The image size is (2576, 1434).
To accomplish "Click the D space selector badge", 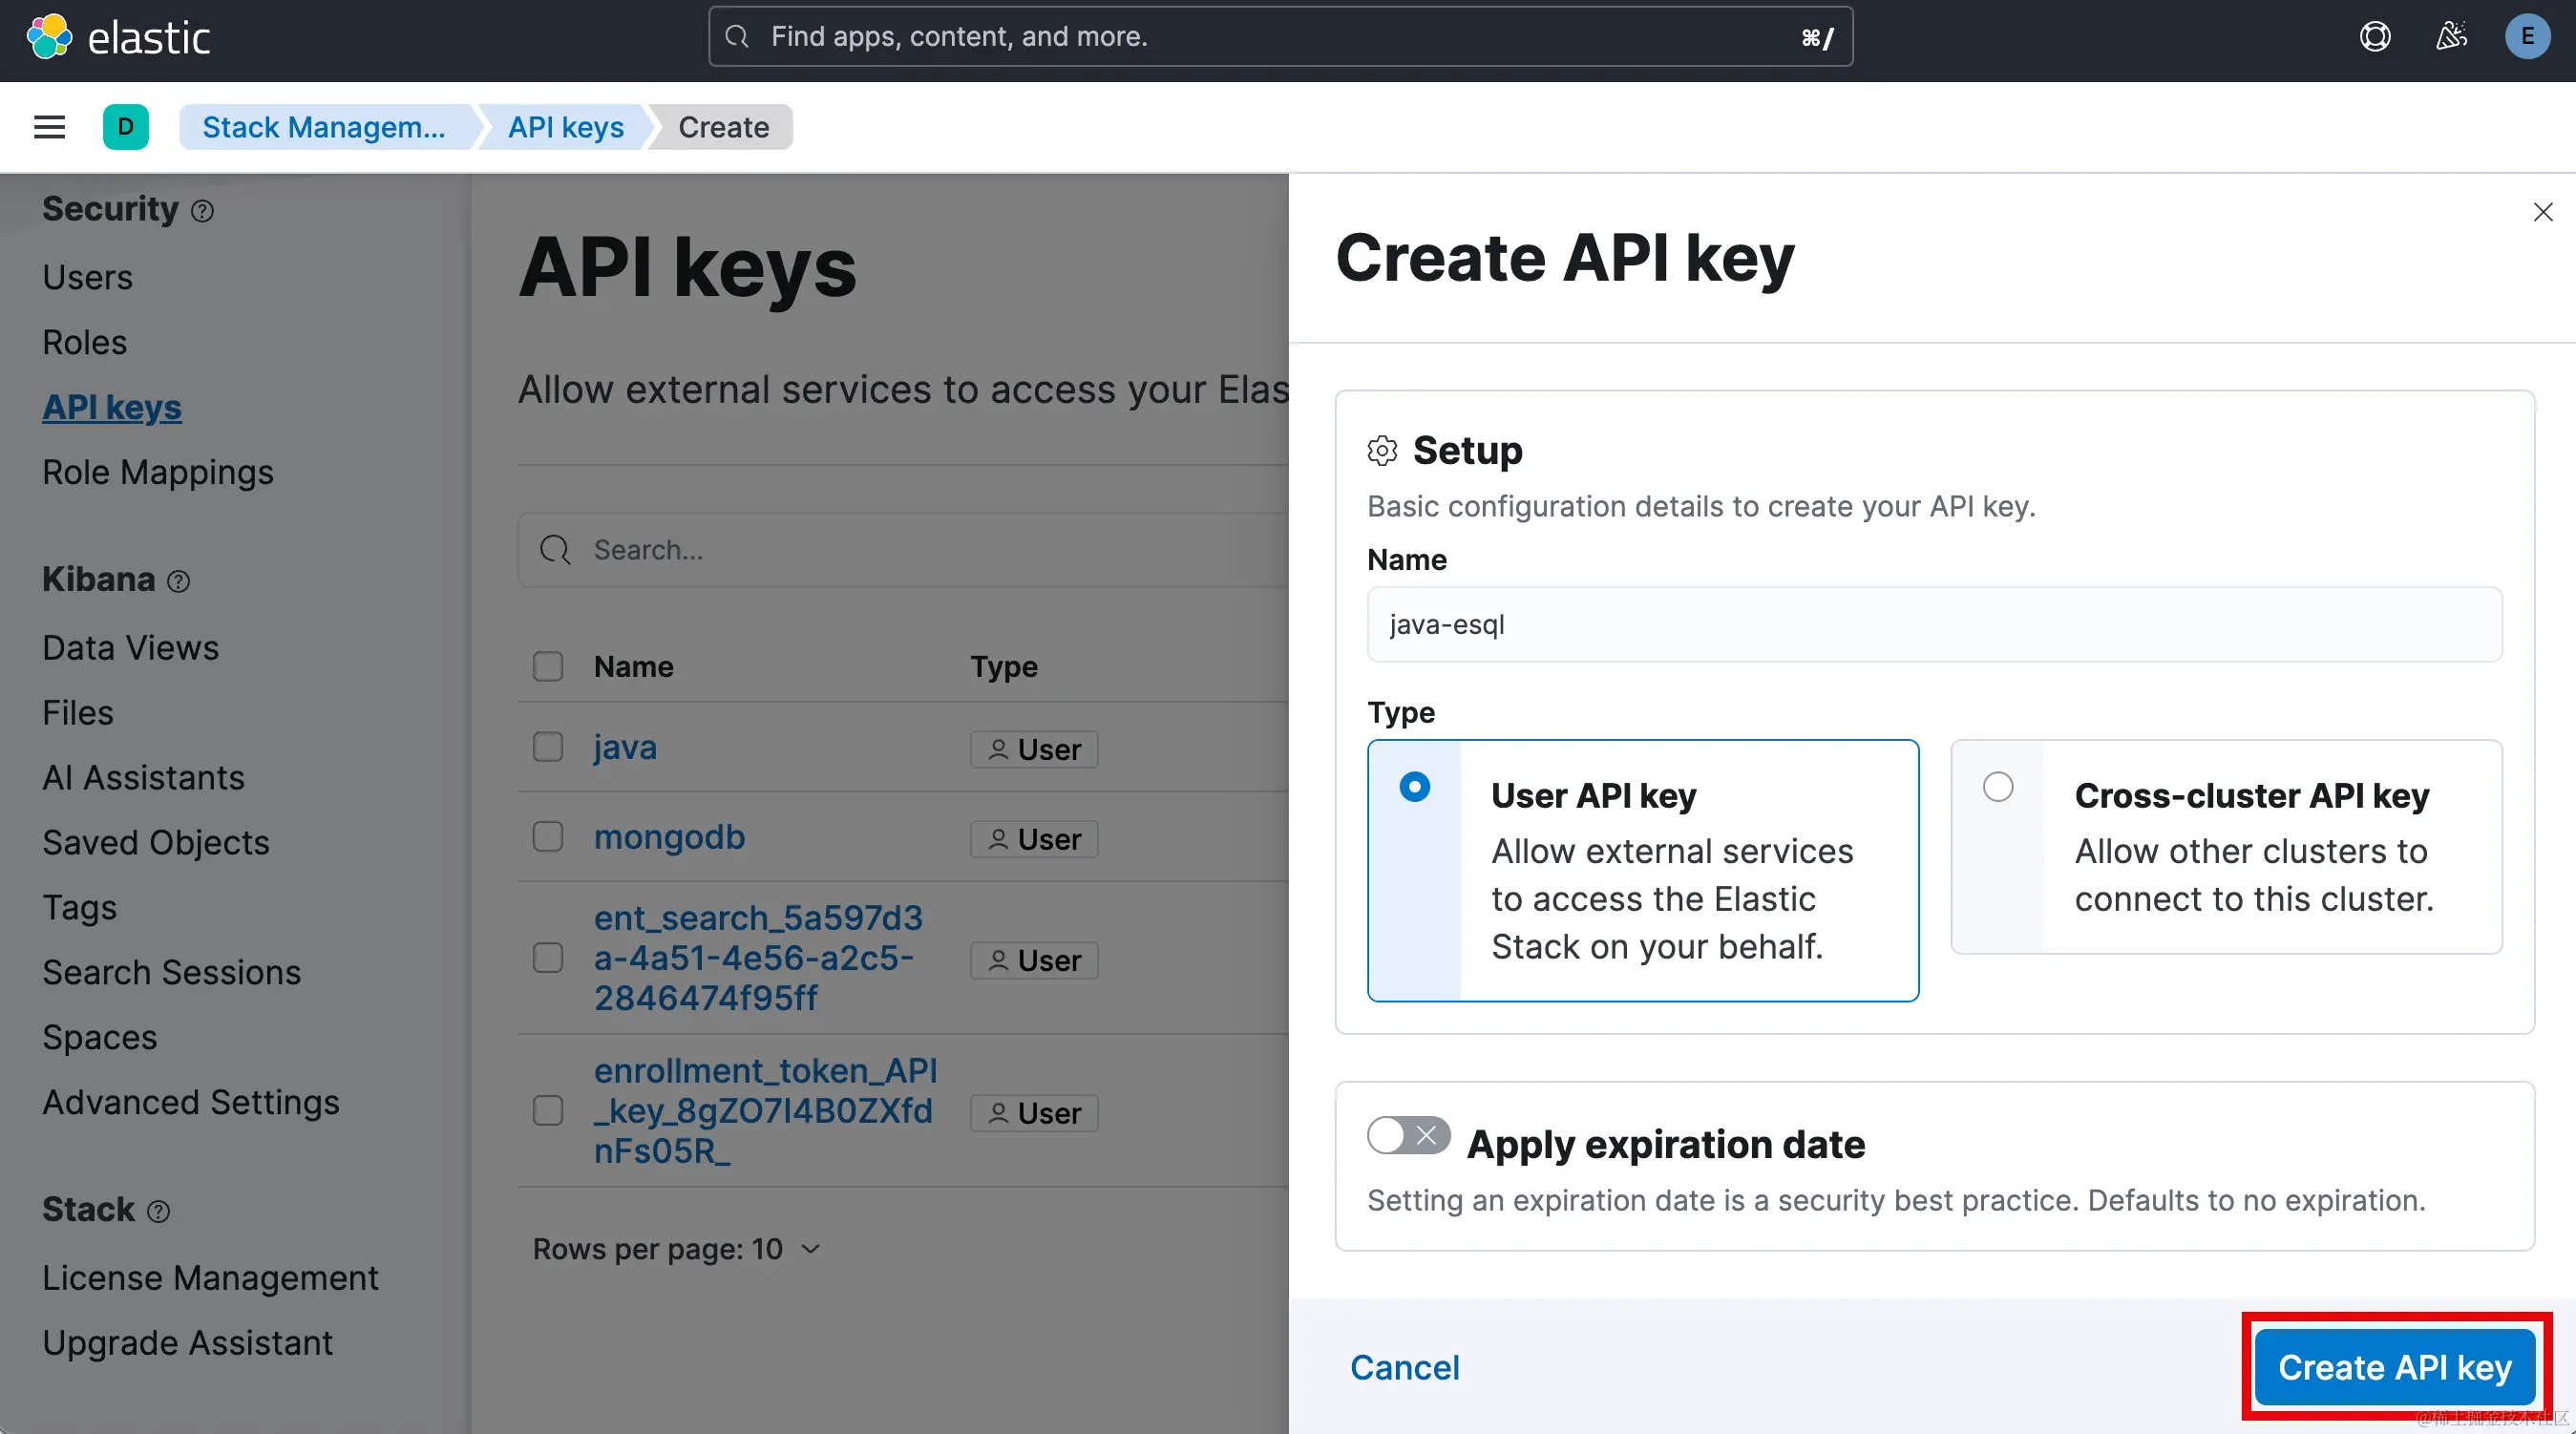I will point(125,127).
